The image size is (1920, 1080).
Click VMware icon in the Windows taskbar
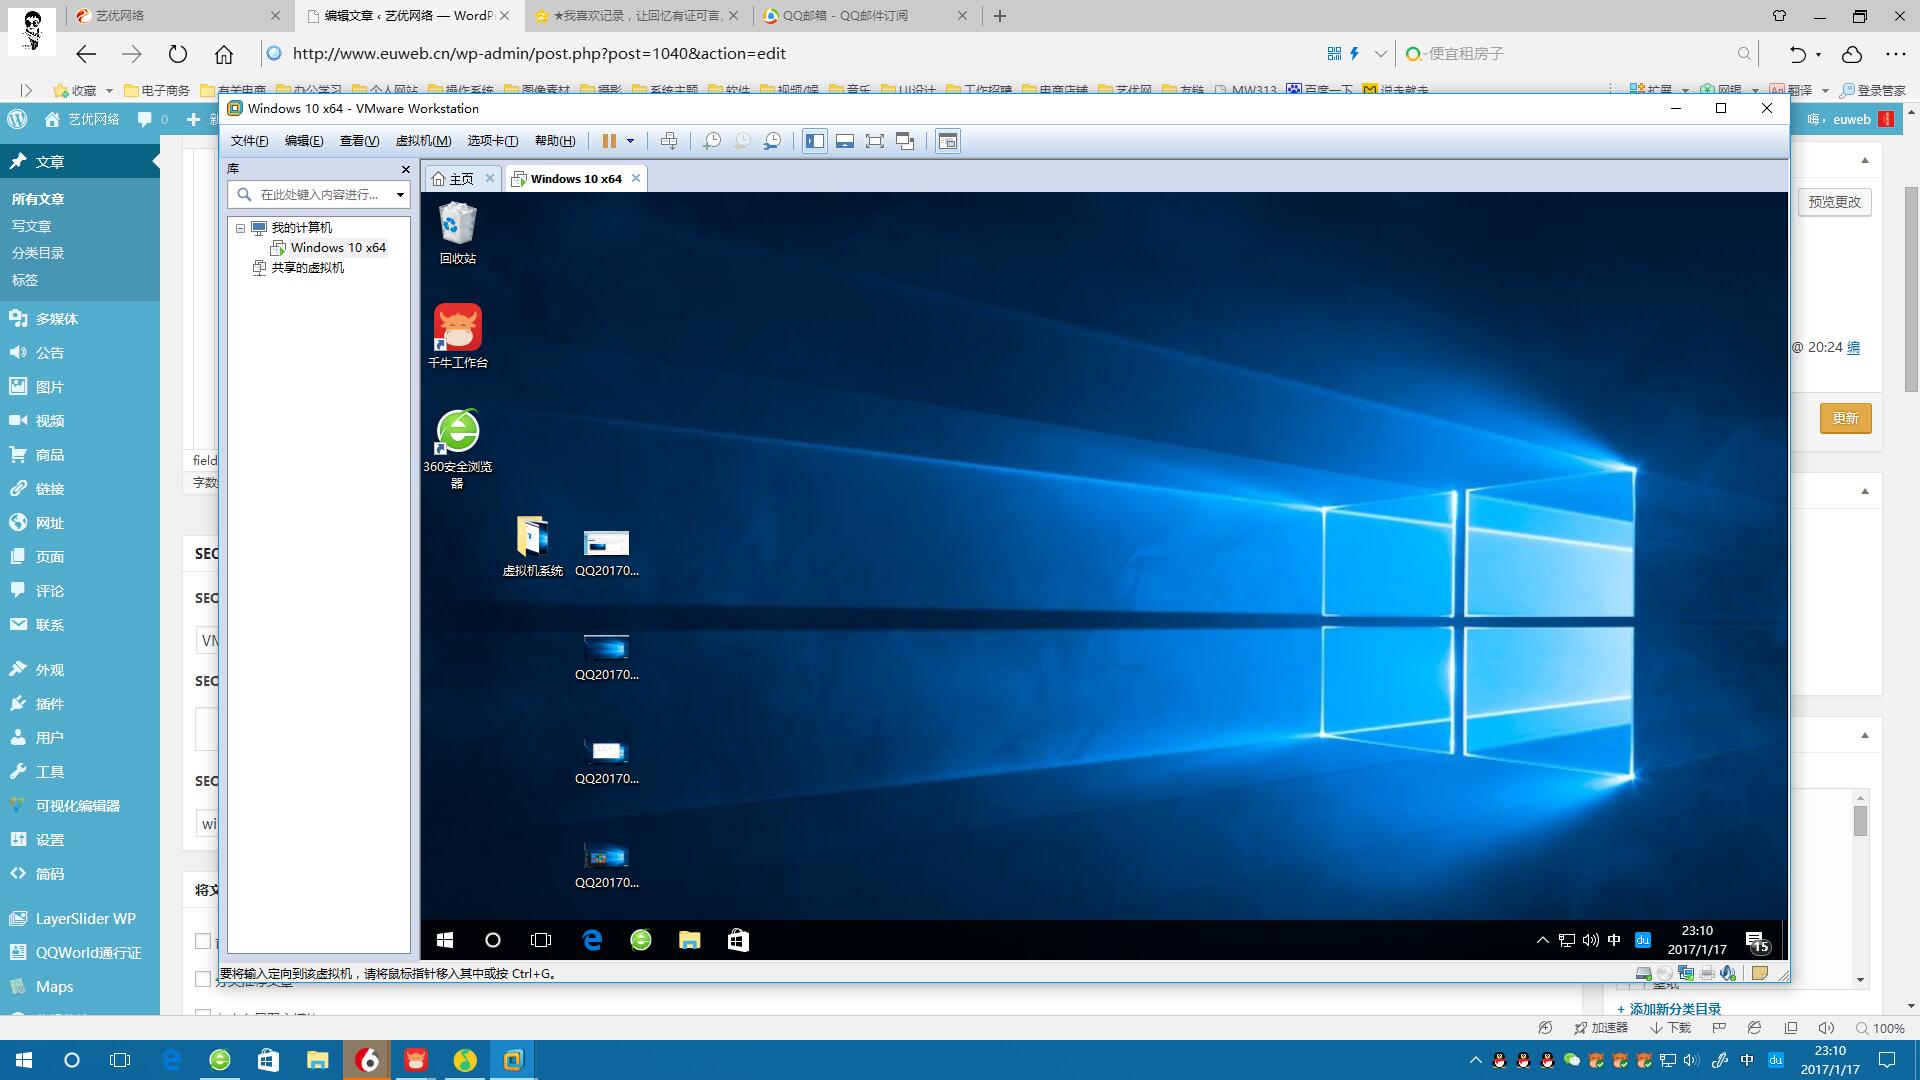[x=513, y=1060]
